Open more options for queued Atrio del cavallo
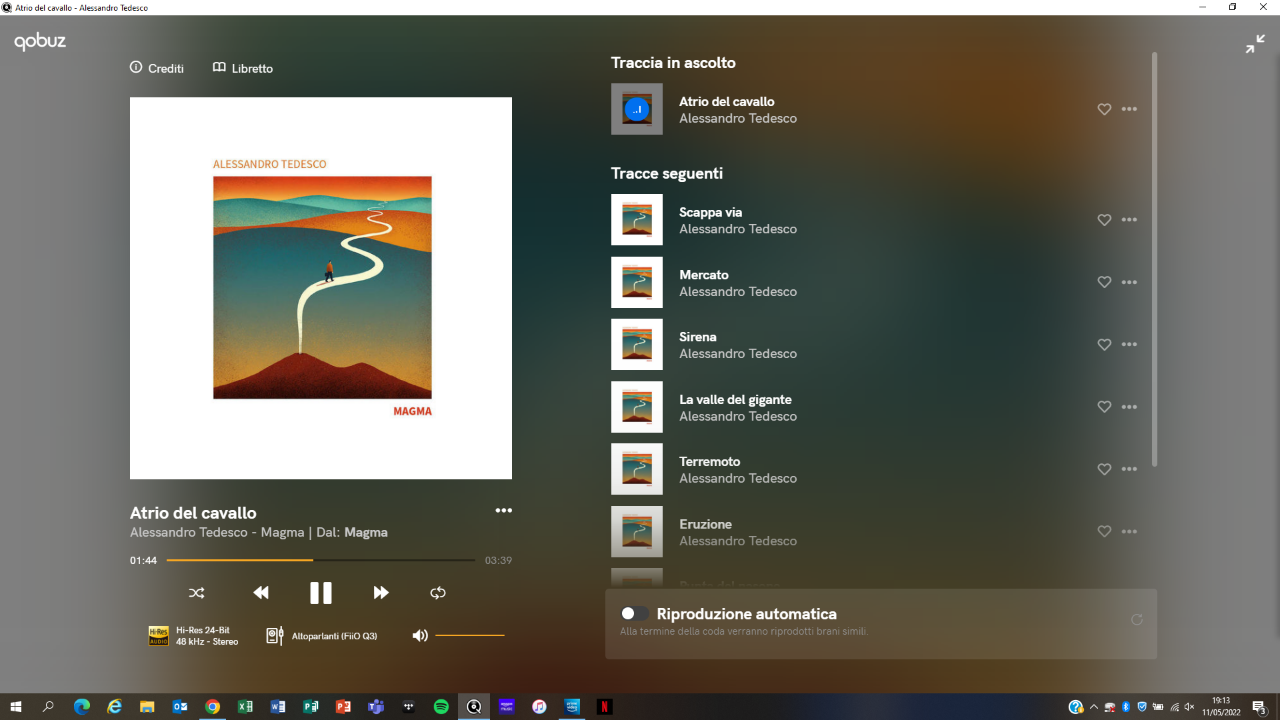The width and height of the screenshot is (1280, 720). pyautogui.click(x=1129, y=110)
